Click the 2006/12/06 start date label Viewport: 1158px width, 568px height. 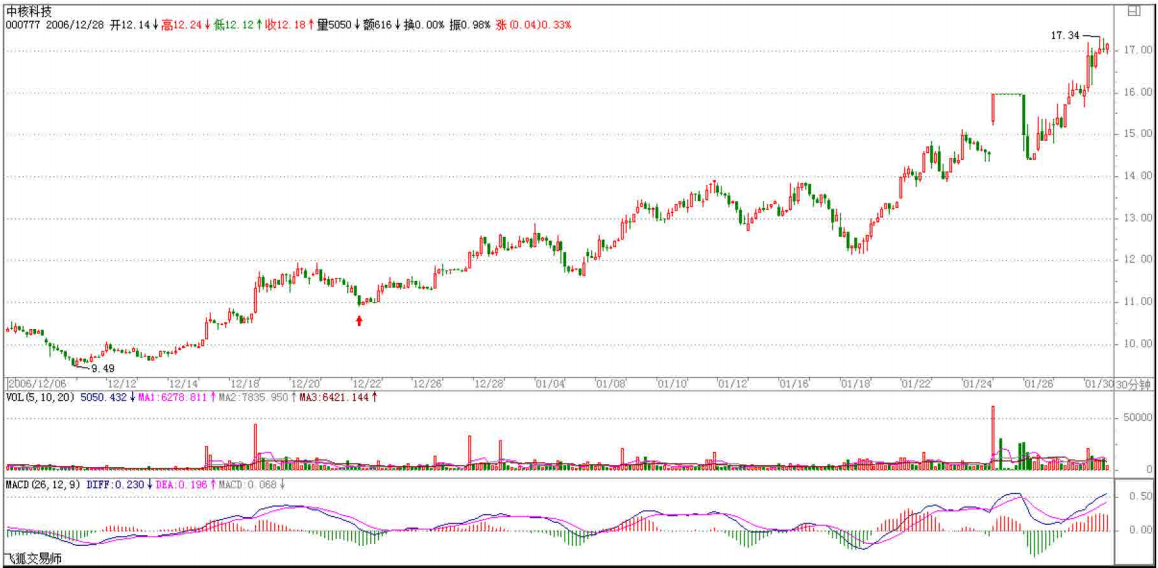pos(36,383)
